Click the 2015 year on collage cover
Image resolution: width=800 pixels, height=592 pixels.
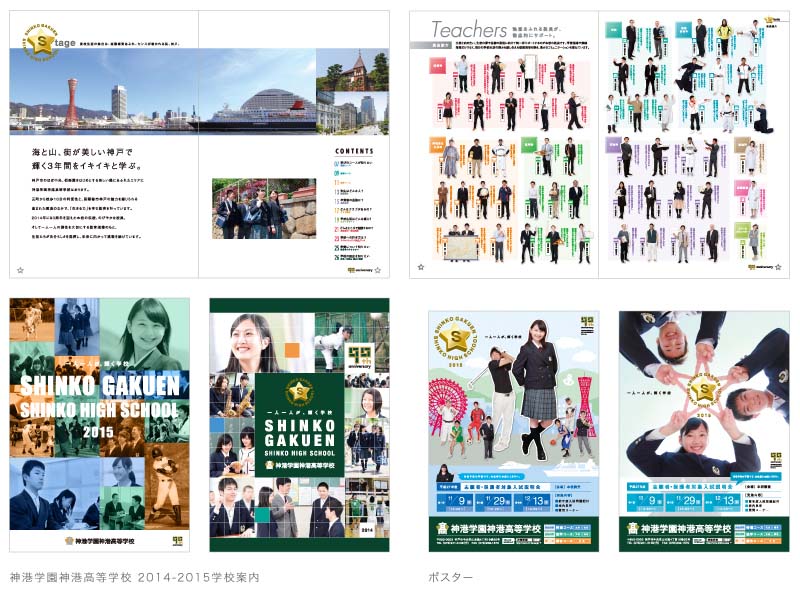[x=98, y=432]
